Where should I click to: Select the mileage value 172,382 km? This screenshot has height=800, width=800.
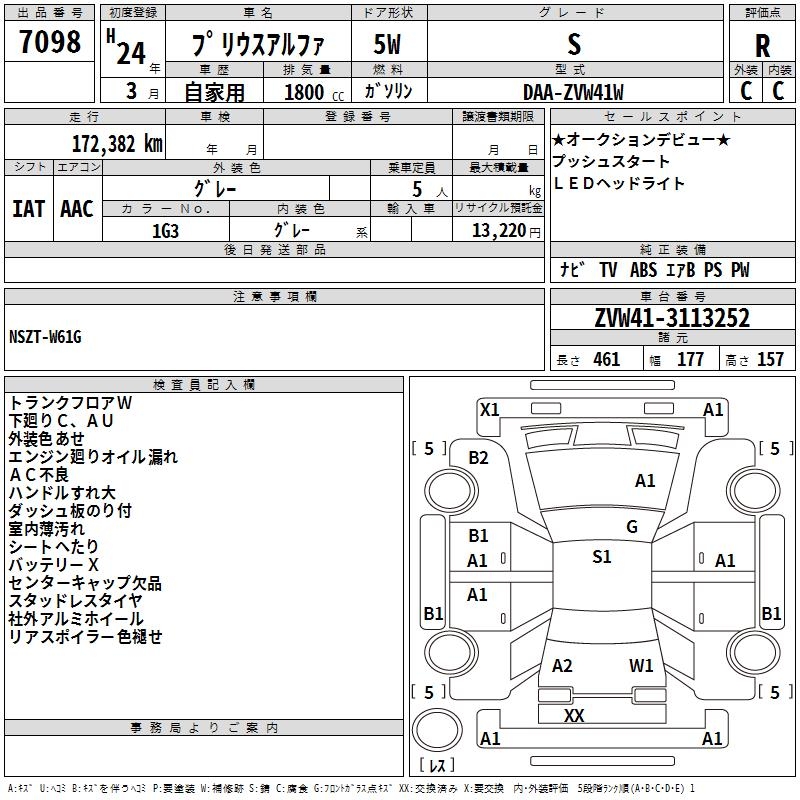click(117, 143)
